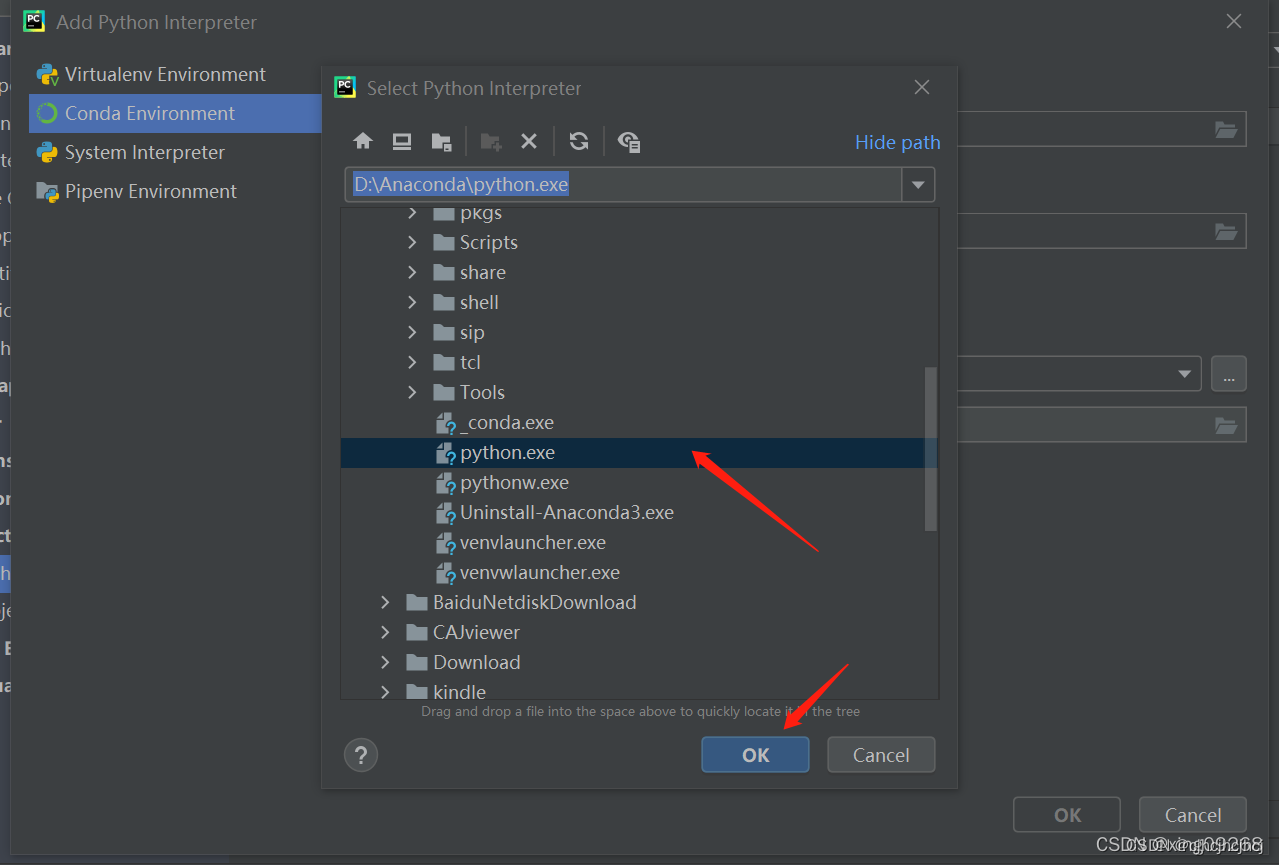Select python.exe in the file tree
Viewport: 1279px width, 865px height.
pyautogui.click(x=639, y=453)
